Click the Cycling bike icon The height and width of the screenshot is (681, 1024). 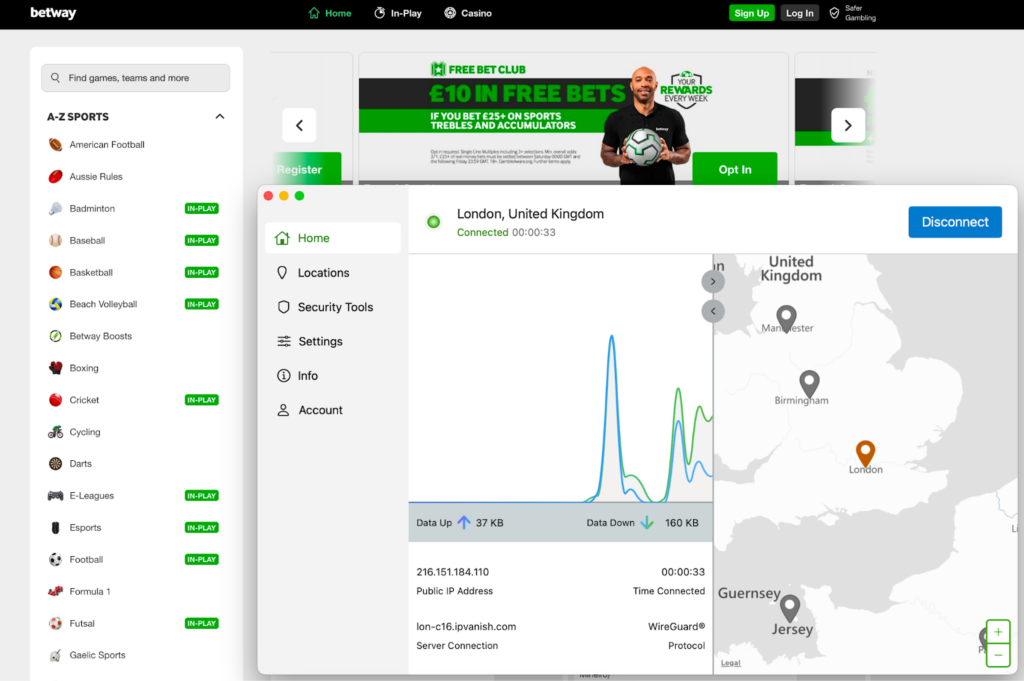click(56, 432)
